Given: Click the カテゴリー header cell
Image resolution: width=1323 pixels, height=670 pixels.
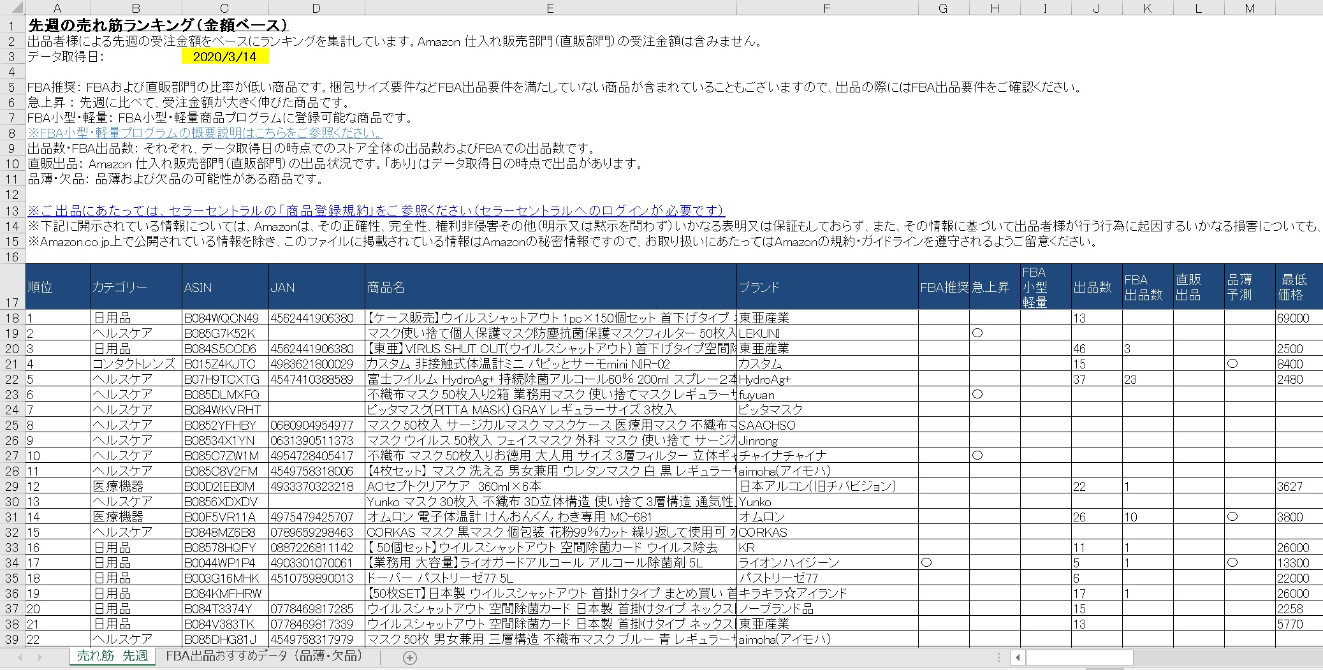Looking at the screenshot, I should pos(135,287).
